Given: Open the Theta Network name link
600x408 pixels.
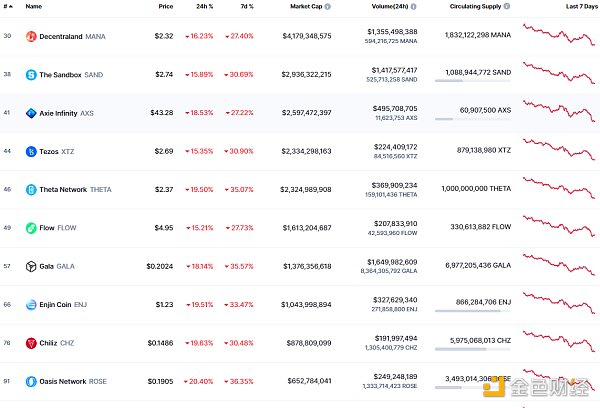Looking at the screenshot, I should pos(60,189).
